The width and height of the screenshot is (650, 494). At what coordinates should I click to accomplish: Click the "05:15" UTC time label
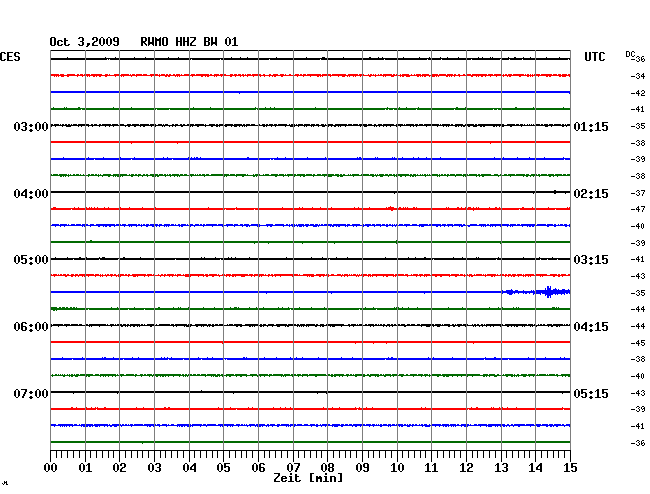591,393
